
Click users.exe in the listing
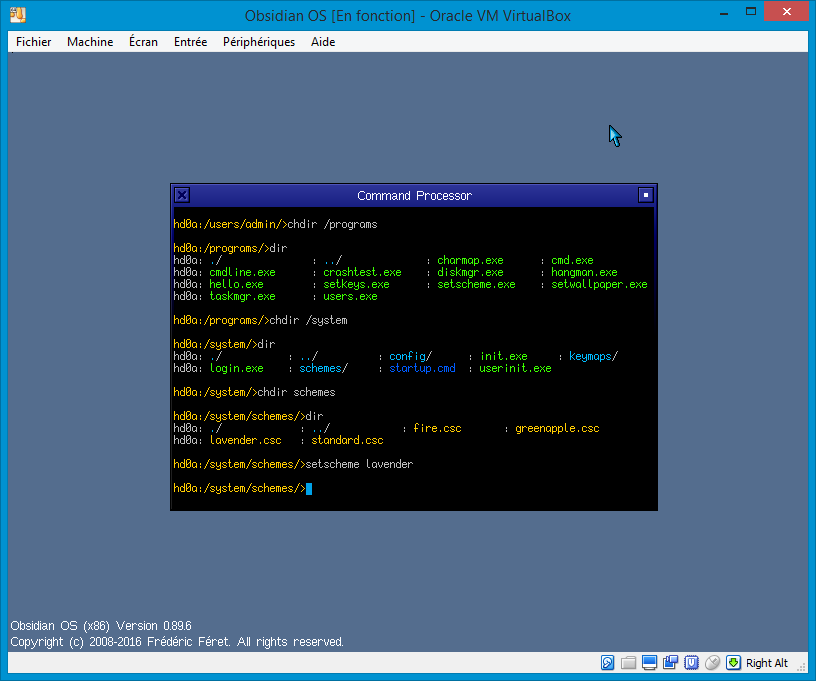pos(350,296)
